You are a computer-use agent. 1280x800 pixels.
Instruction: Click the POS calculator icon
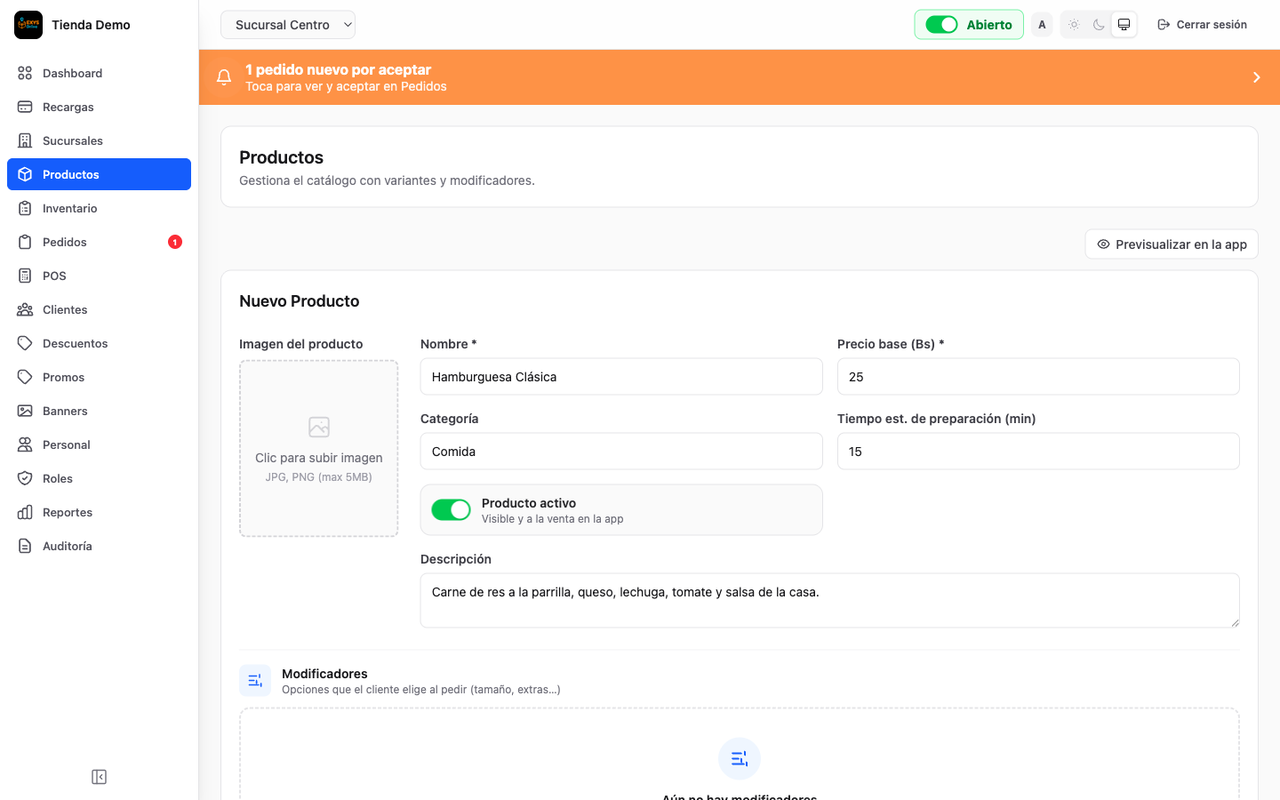pyautogui.click(x=25, y=276)
